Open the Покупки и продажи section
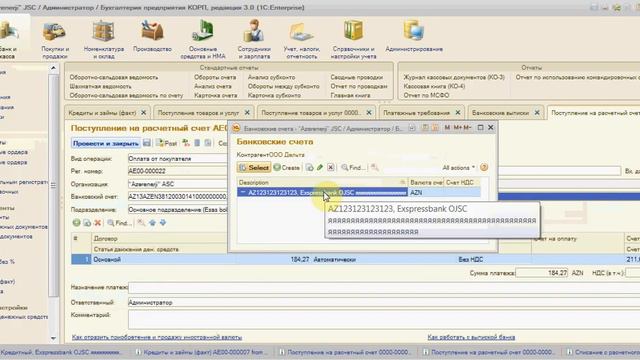Viewport: 640px width, 360px height. coord(55,41)
